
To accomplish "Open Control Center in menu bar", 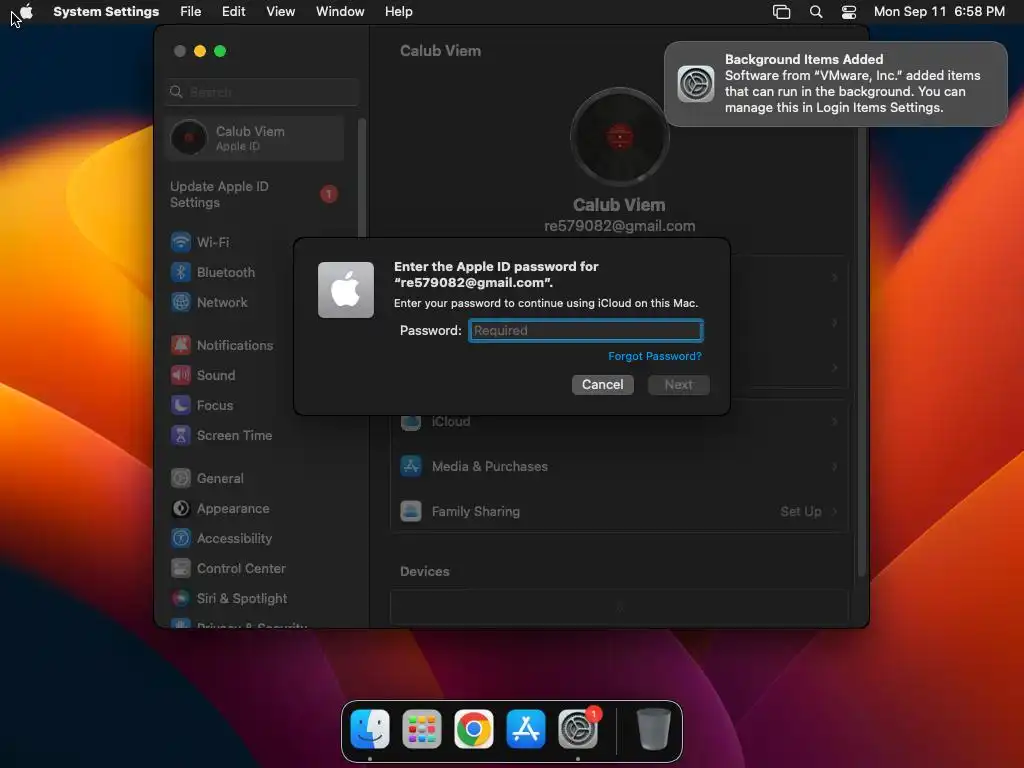I will [848, 12].
